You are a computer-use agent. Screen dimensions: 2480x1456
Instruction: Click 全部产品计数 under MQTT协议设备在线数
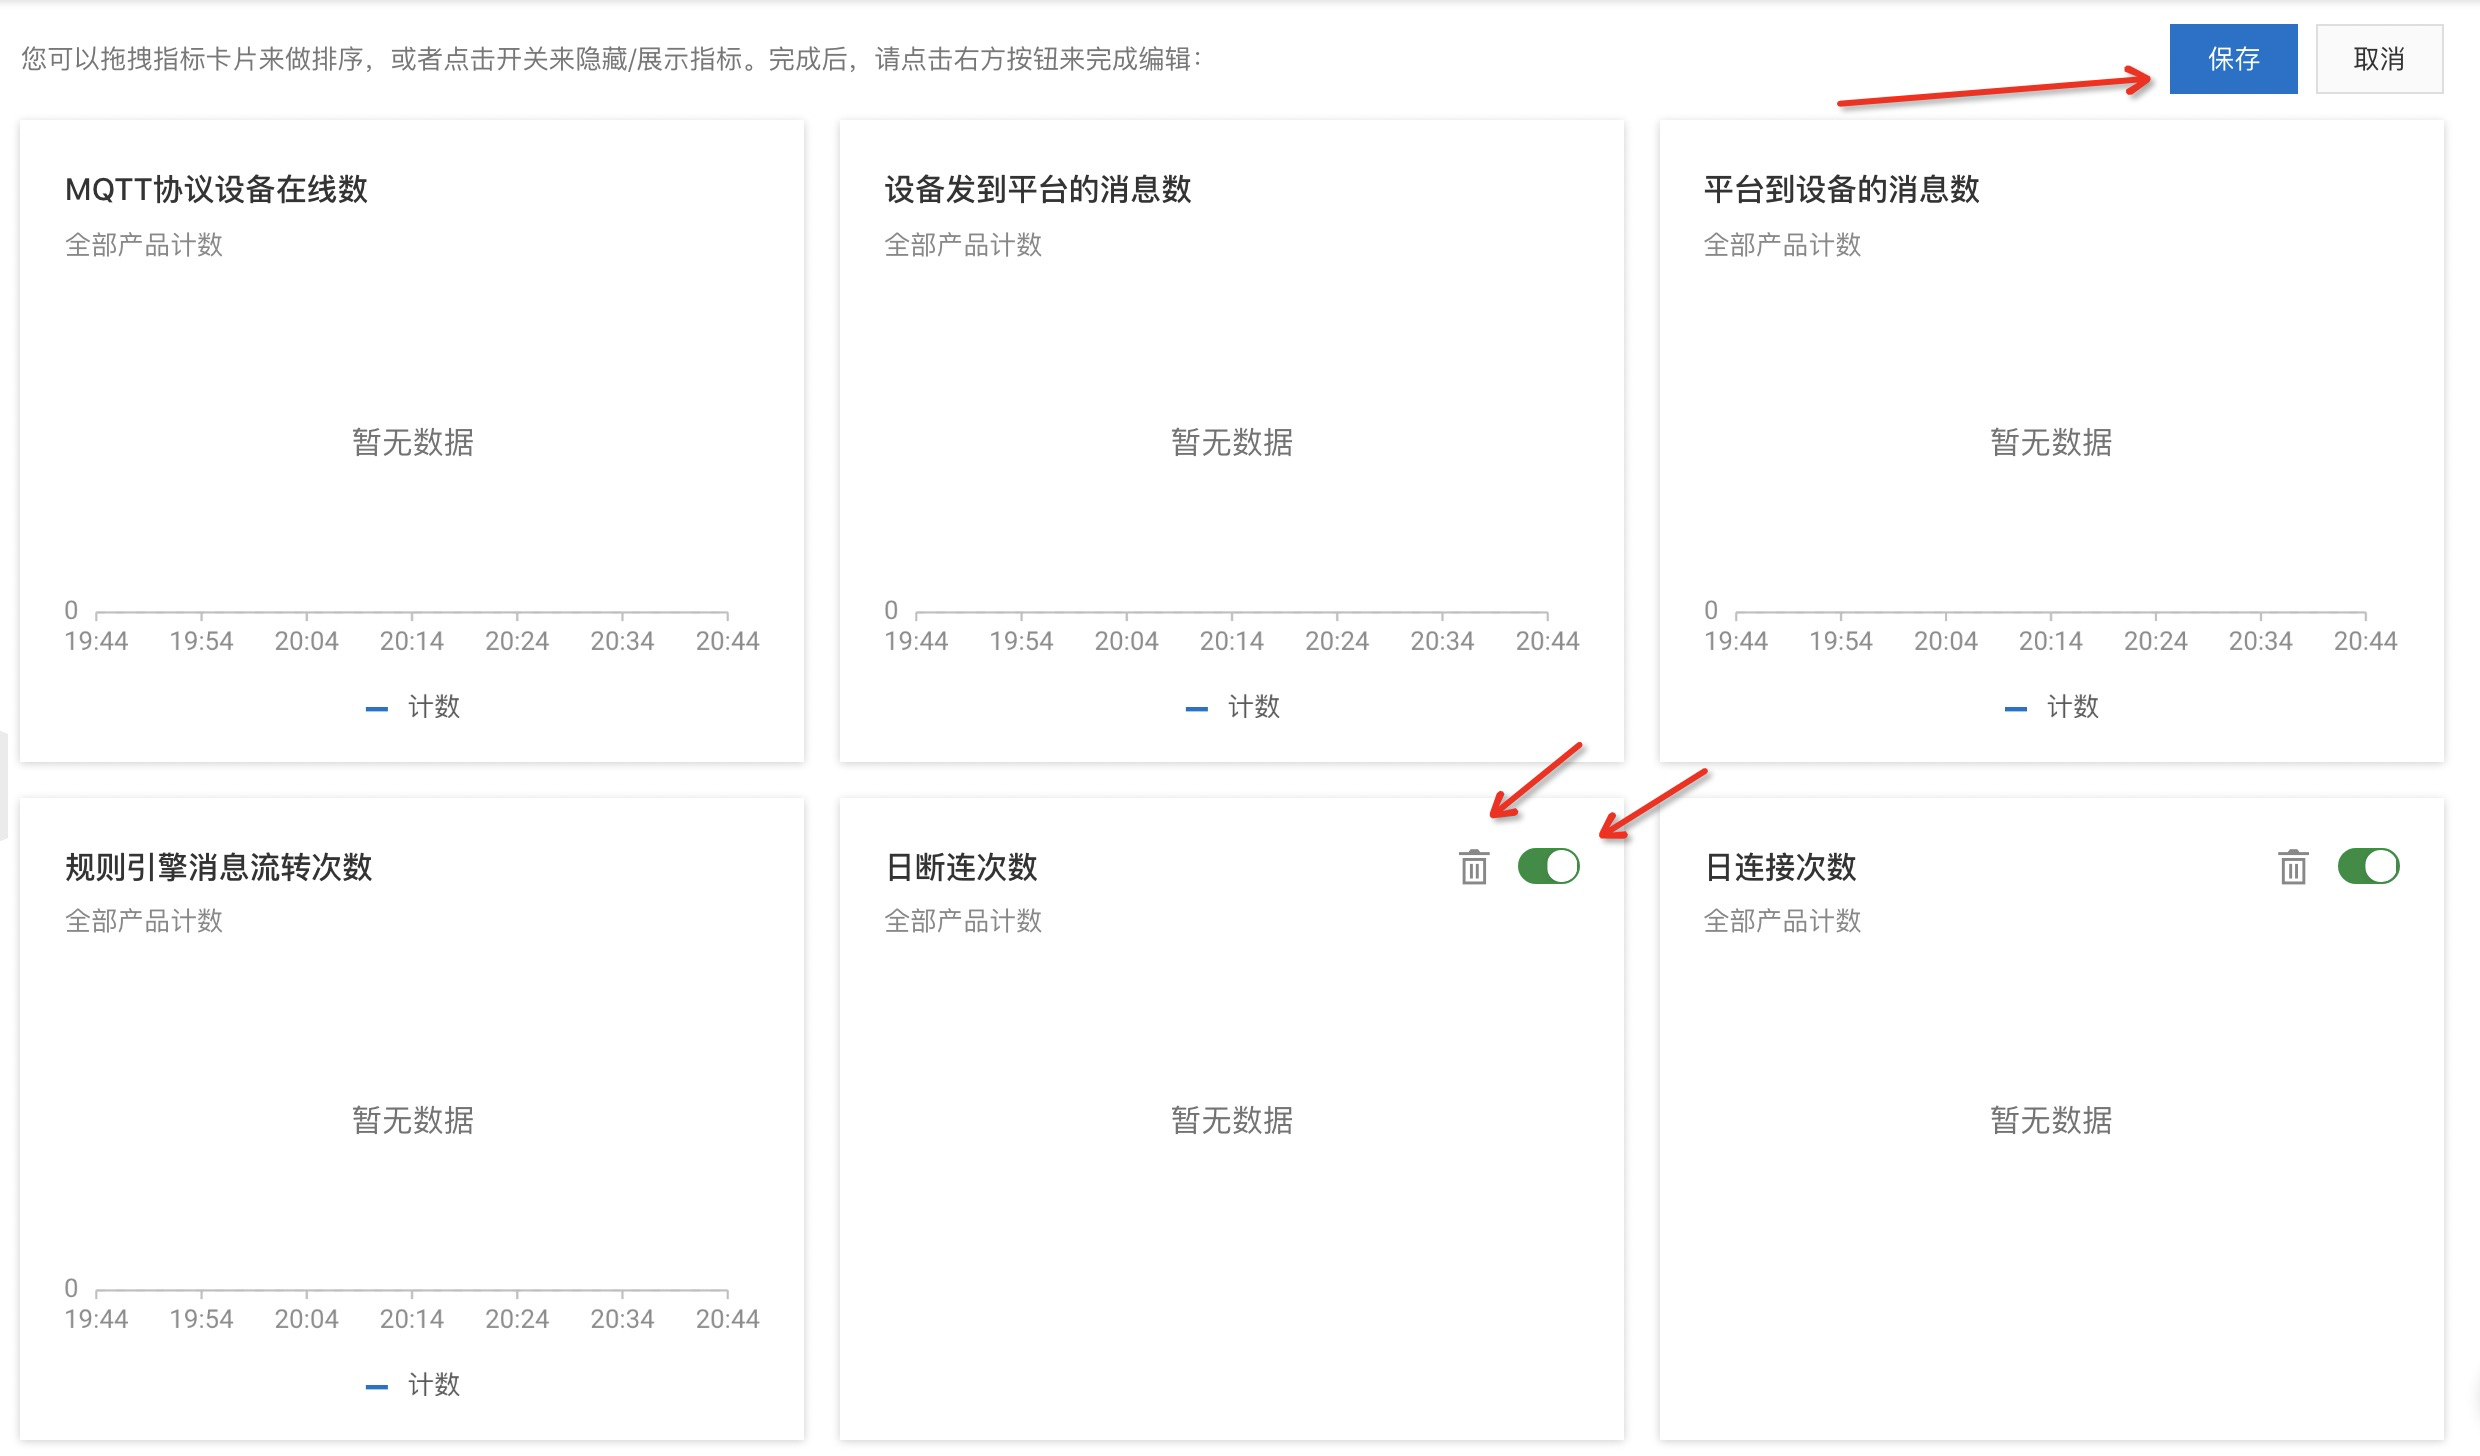(x=144, y=245)
